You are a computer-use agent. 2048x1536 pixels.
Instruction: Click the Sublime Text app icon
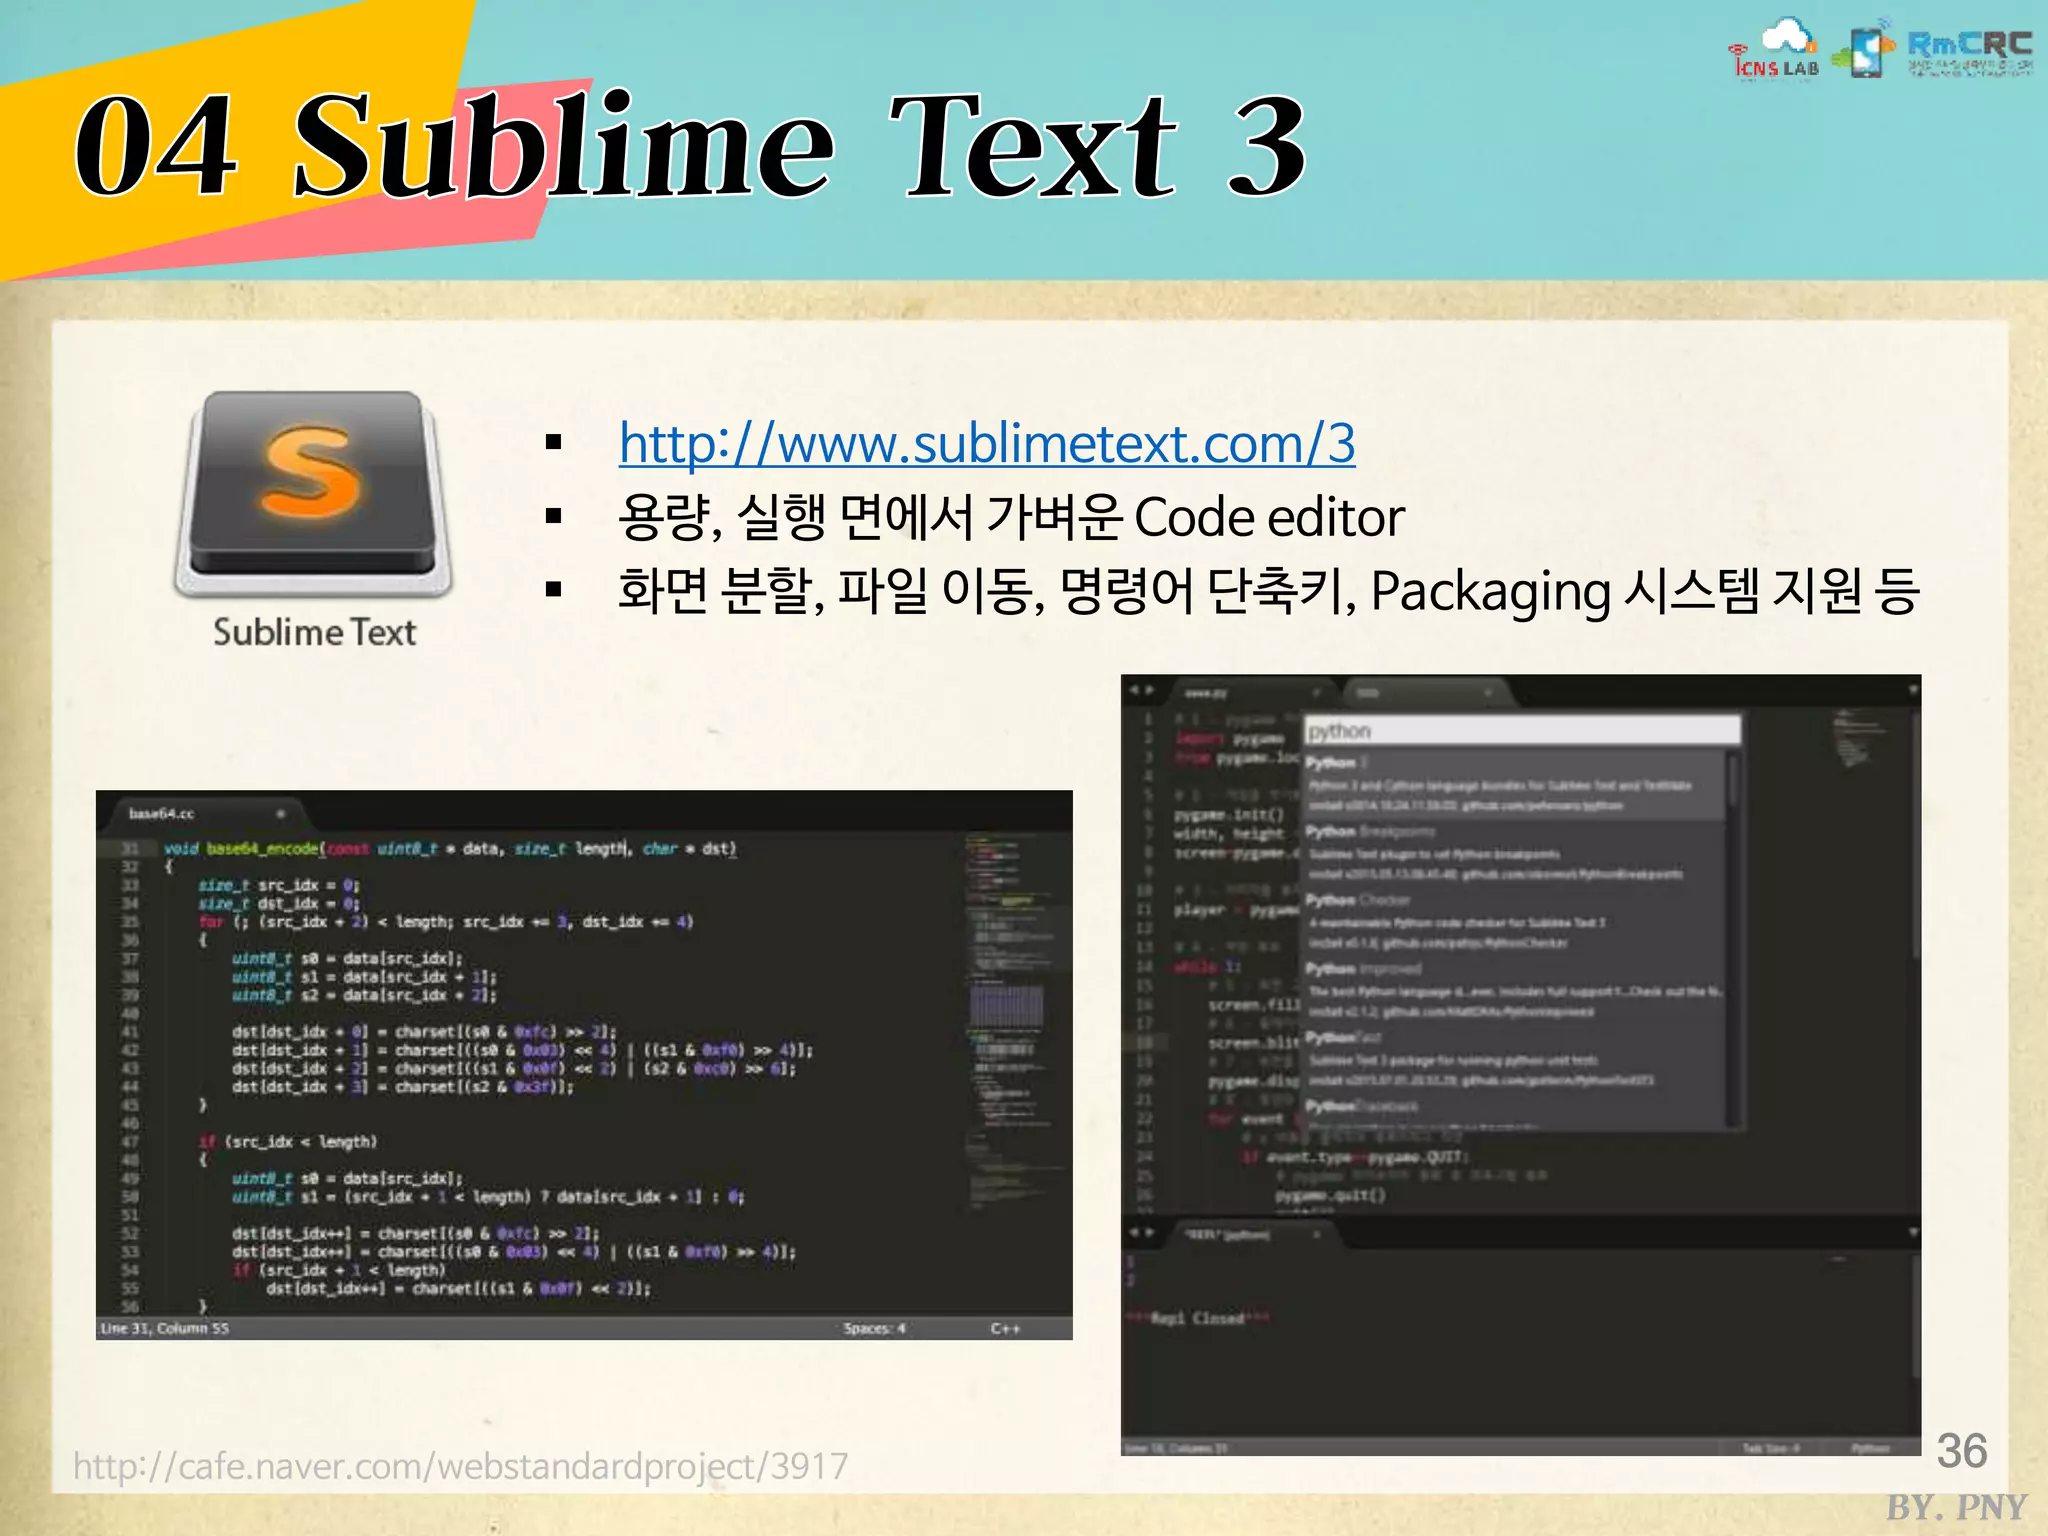[314, 495]
